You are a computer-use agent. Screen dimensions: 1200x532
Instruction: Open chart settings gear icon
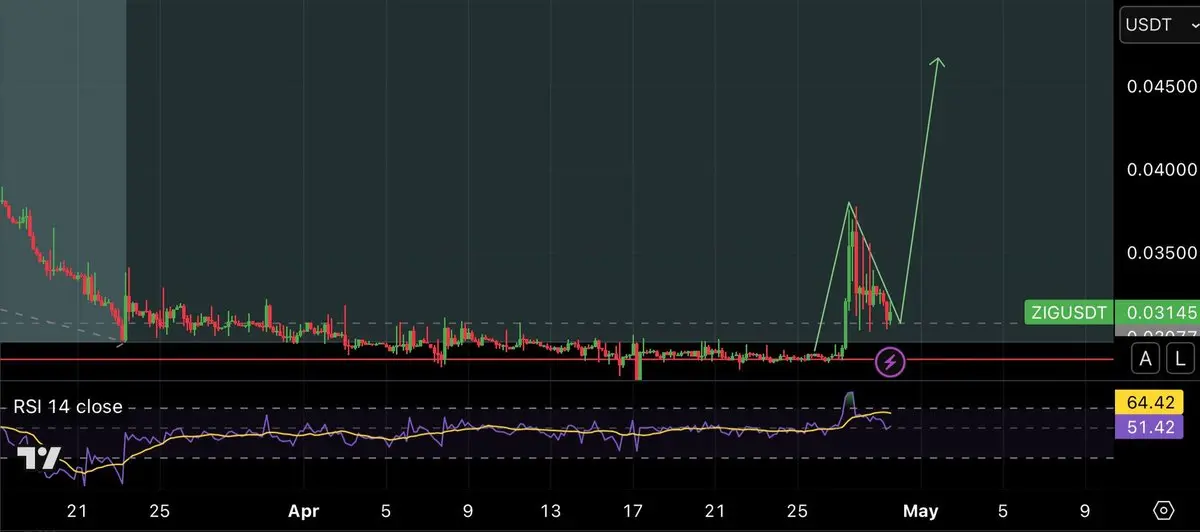1162,510
